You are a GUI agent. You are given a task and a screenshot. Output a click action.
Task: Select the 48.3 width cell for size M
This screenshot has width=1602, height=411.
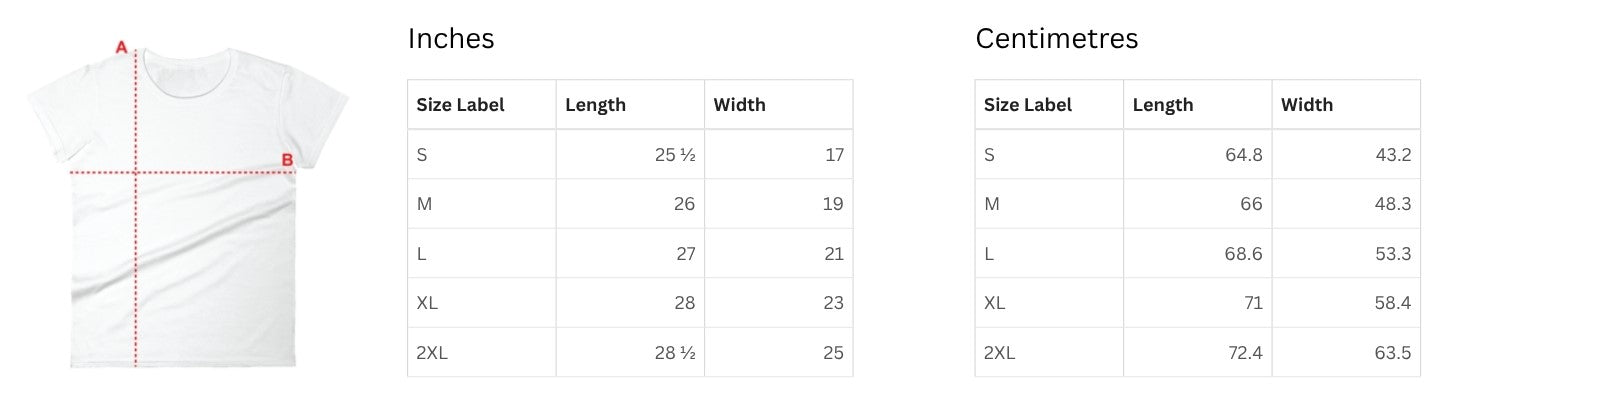tap(1346, 204)
